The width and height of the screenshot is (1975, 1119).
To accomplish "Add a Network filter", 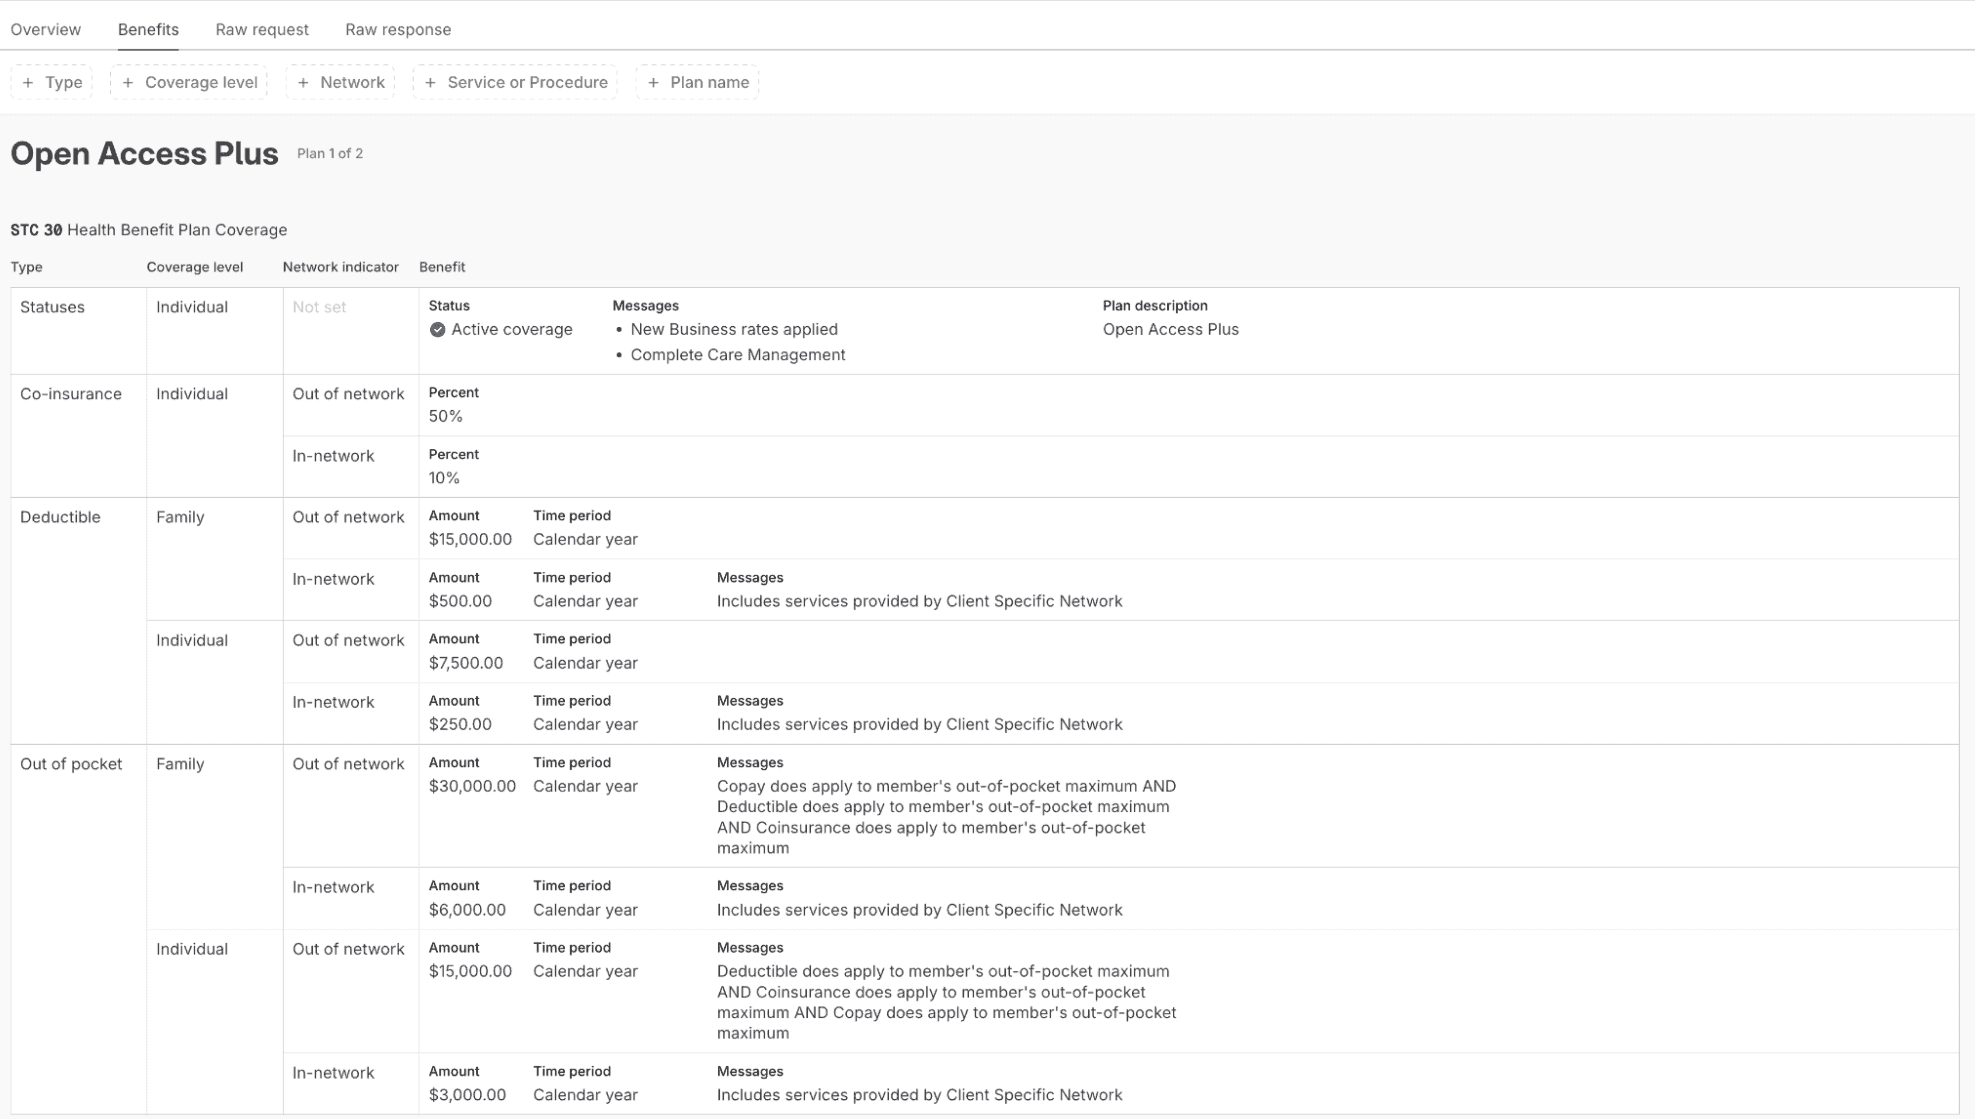I will [x=341, y=82].
